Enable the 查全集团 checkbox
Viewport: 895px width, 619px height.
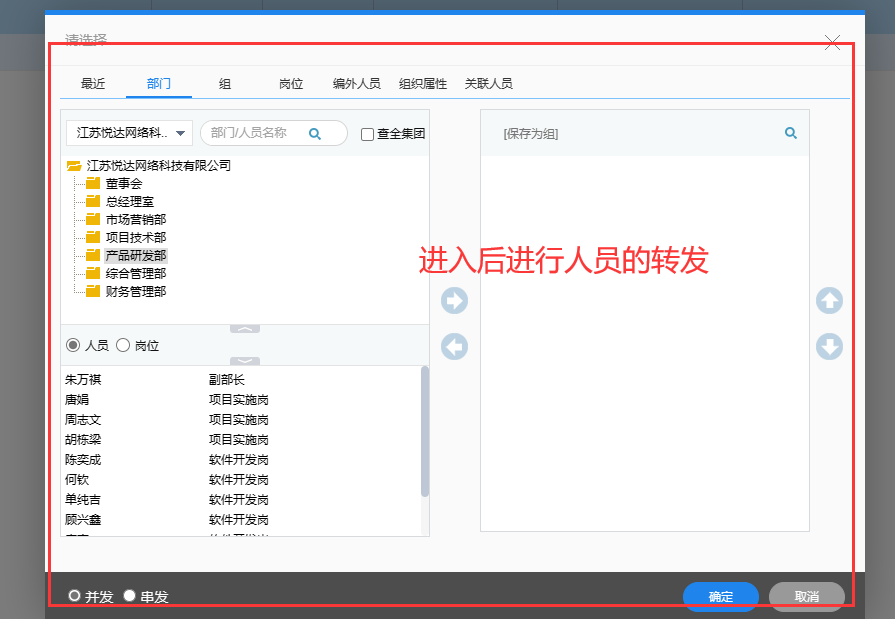pos(367,134)
